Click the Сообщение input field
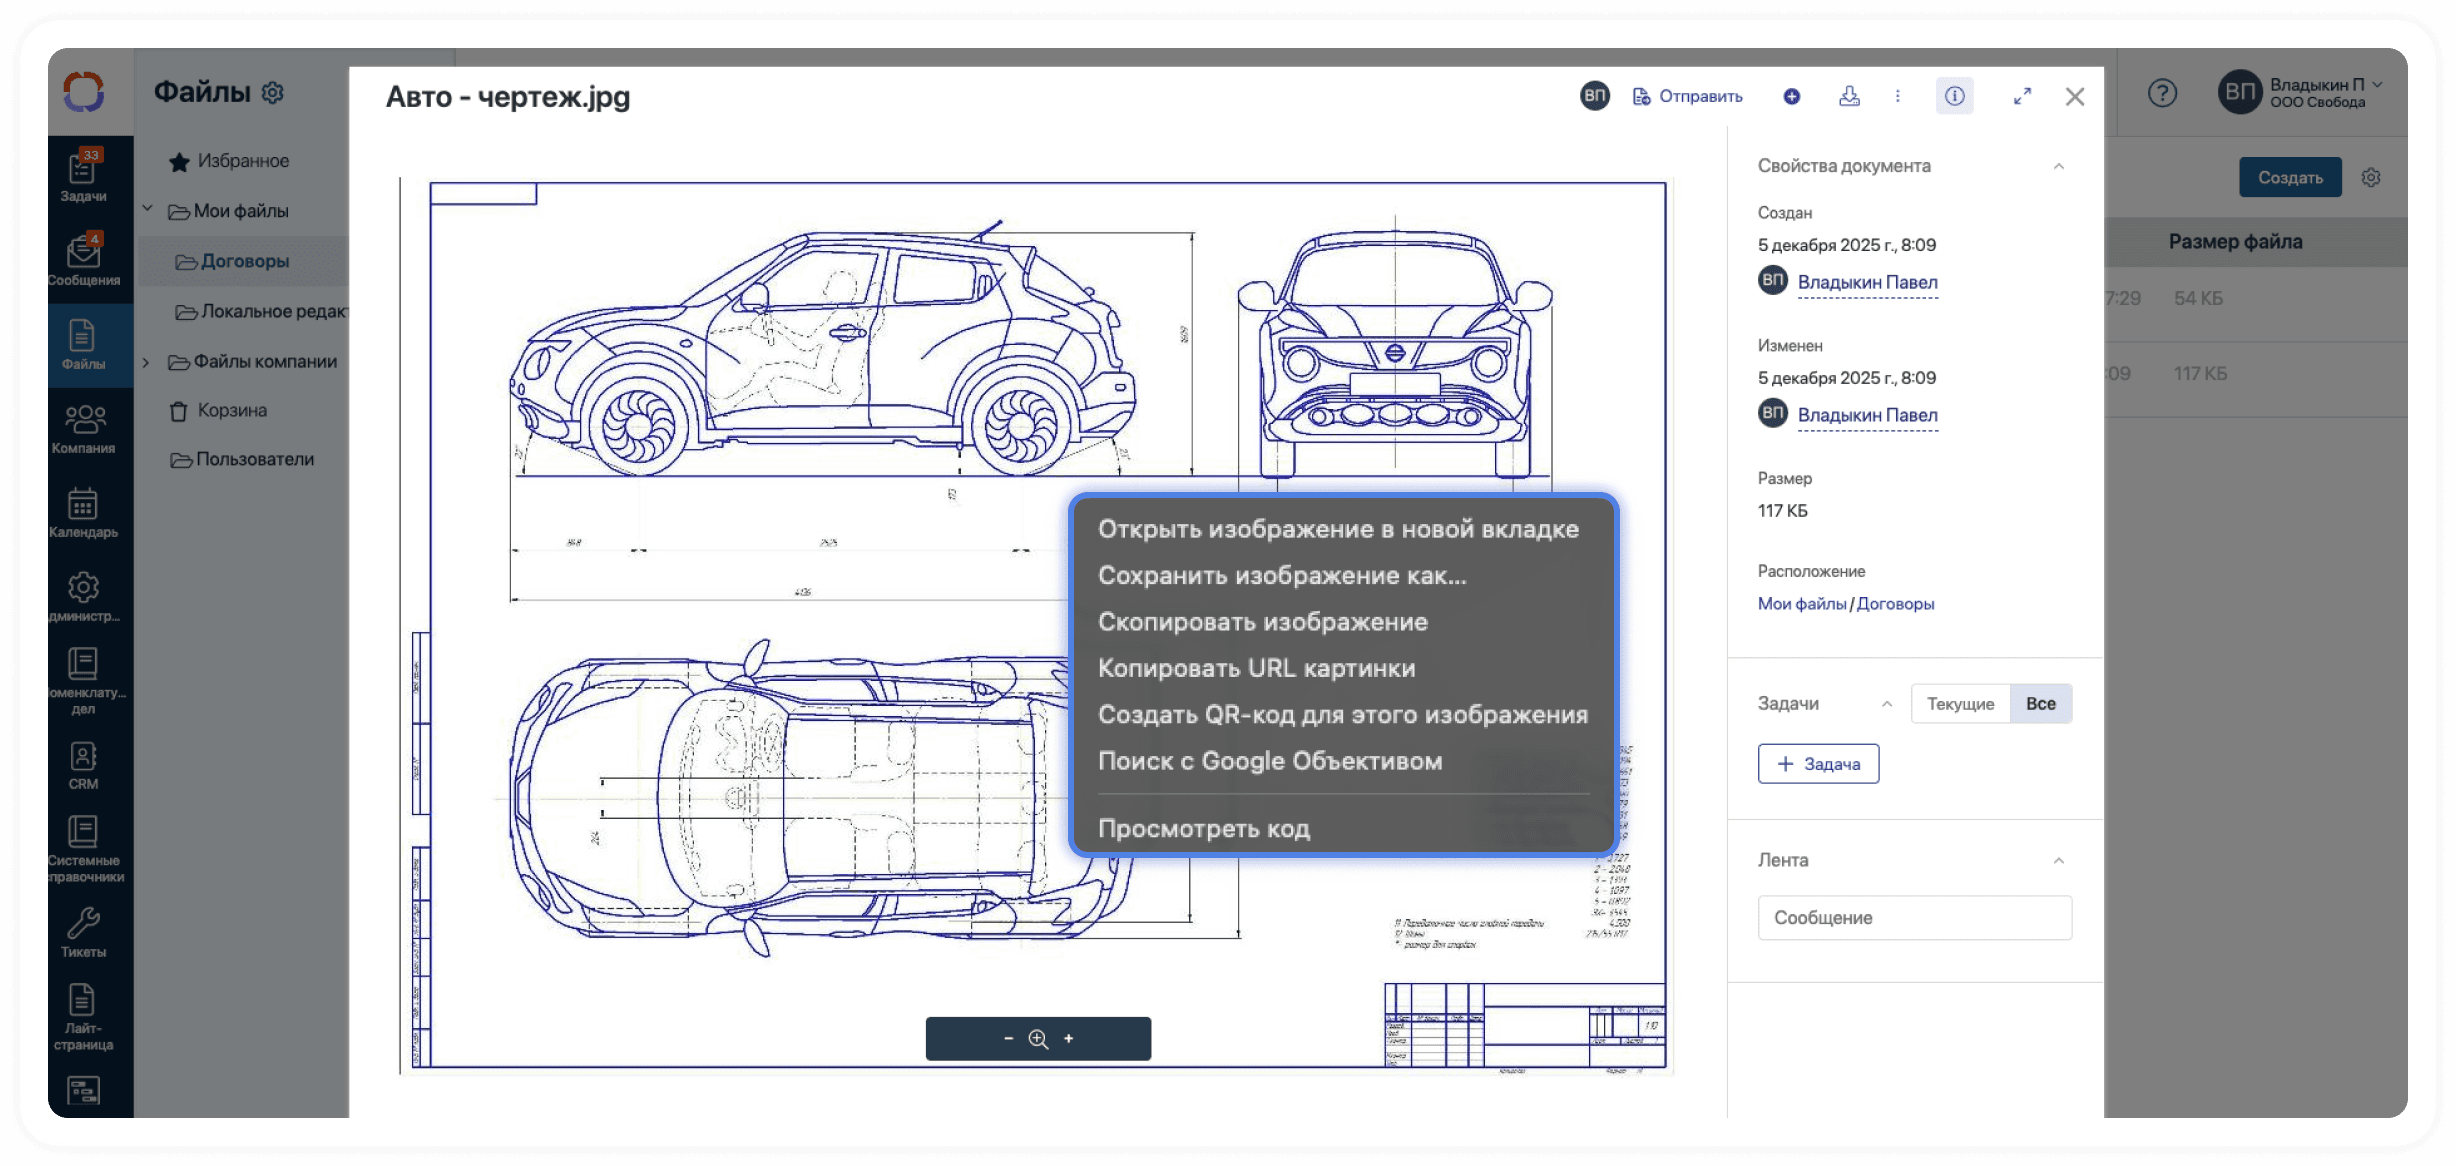Image resolution: width=2456 pixels, height=1166 pixels. pos(1913,918)
